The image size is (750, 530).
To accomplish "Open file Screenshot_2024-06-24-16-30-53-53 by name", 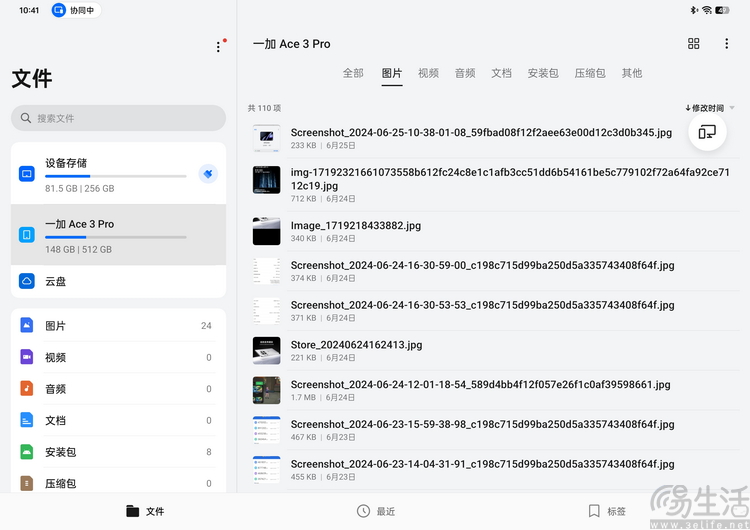I will click(x=483, y=305).
